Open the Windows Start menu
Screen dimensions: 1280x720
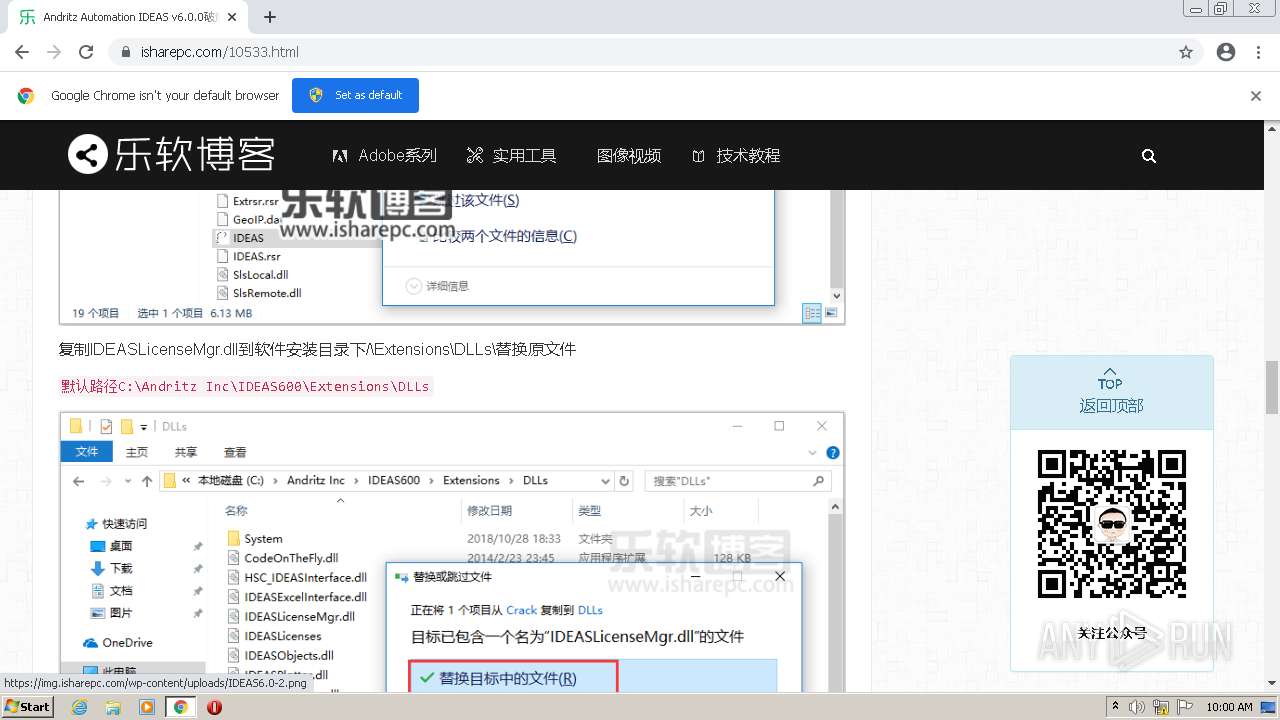tap(28, 706)
